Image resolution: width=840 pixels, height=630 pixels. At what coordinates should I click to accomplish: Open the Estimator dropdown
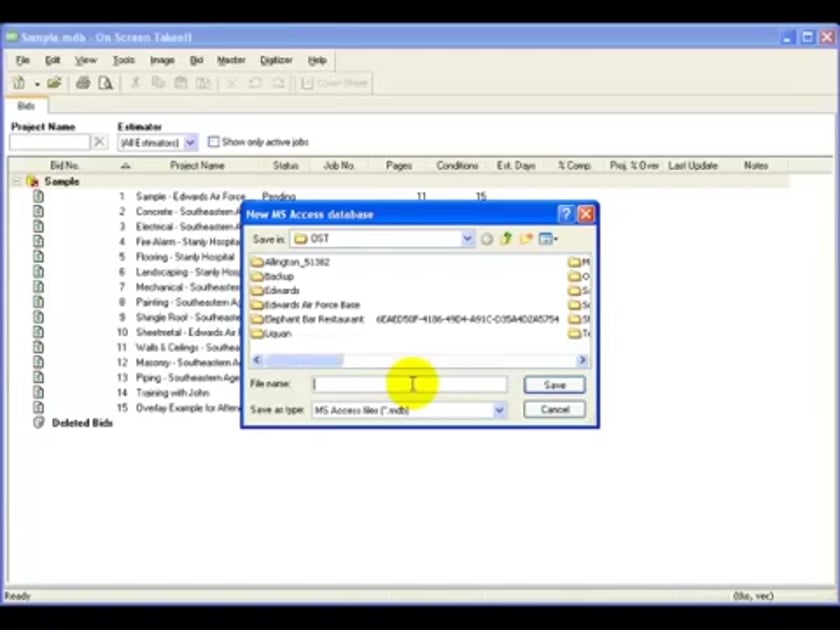pos(190,142)
